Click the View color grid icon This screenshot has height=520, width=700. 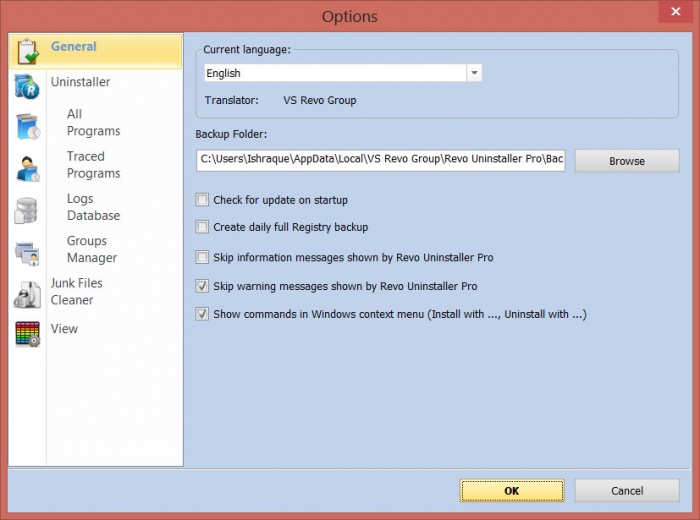point(28,334)
